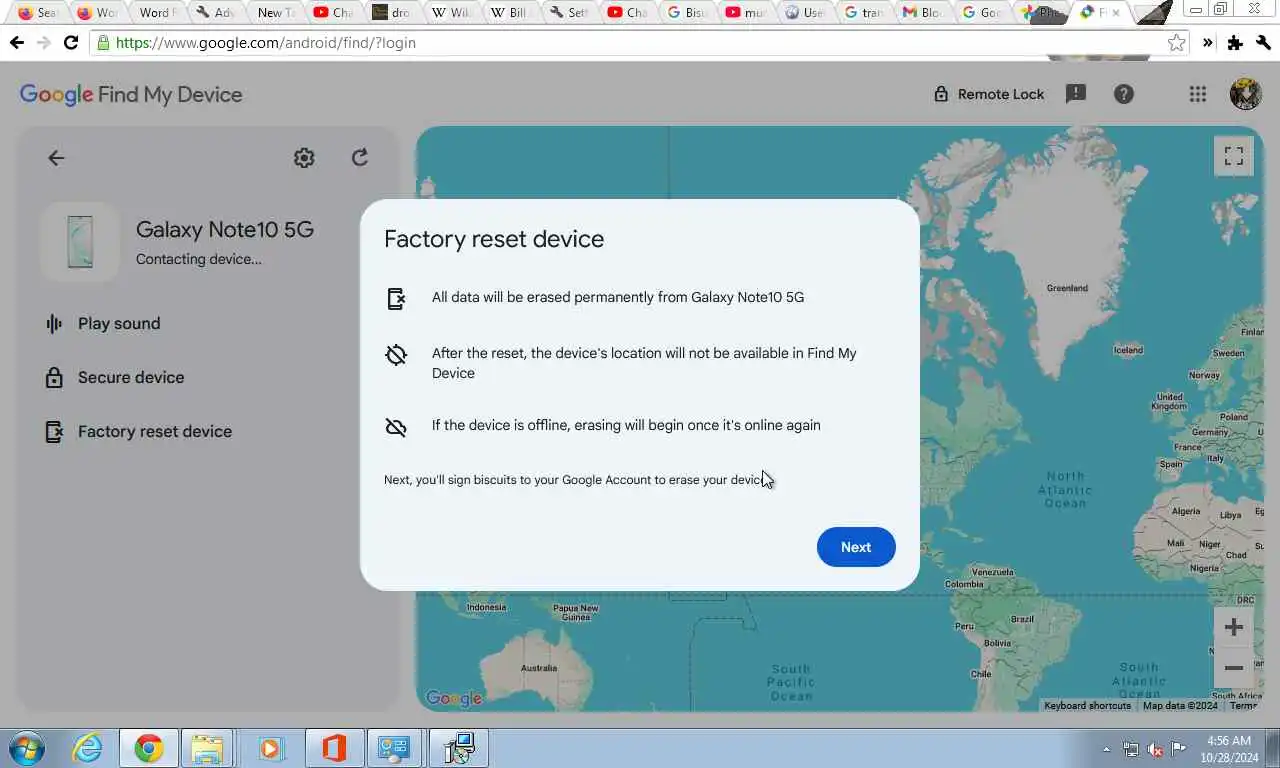The image size is (1280, 768).
Task: Refresh device status with the reload icon
Action: (x=360, y=157)
